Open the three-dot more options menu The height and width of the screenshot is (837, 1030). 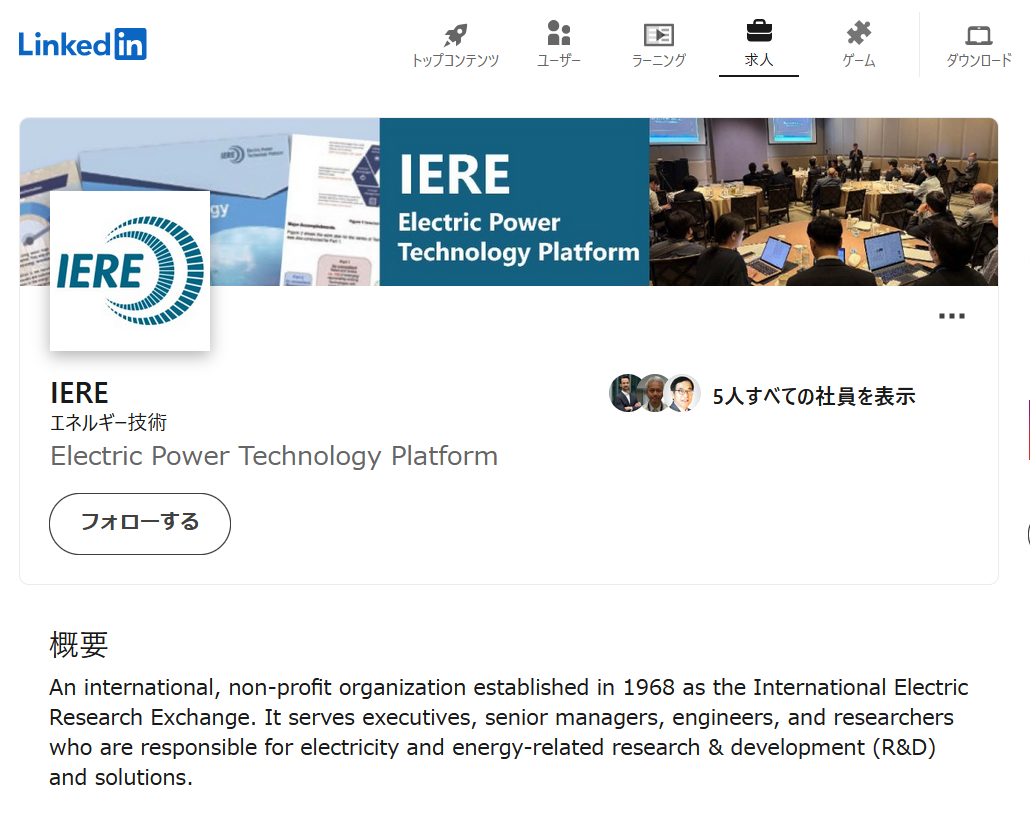(x=951, y=316)
